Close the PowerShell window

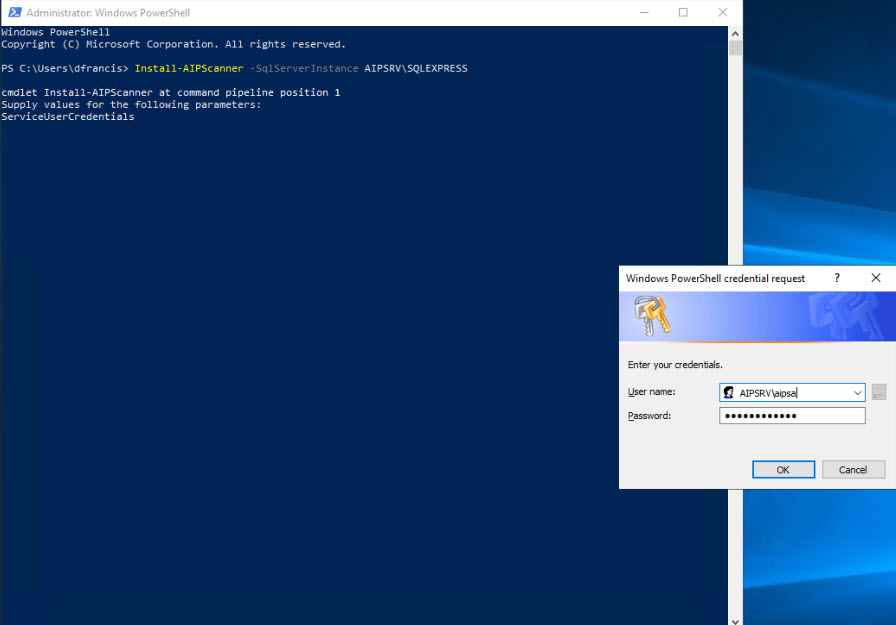723,12
